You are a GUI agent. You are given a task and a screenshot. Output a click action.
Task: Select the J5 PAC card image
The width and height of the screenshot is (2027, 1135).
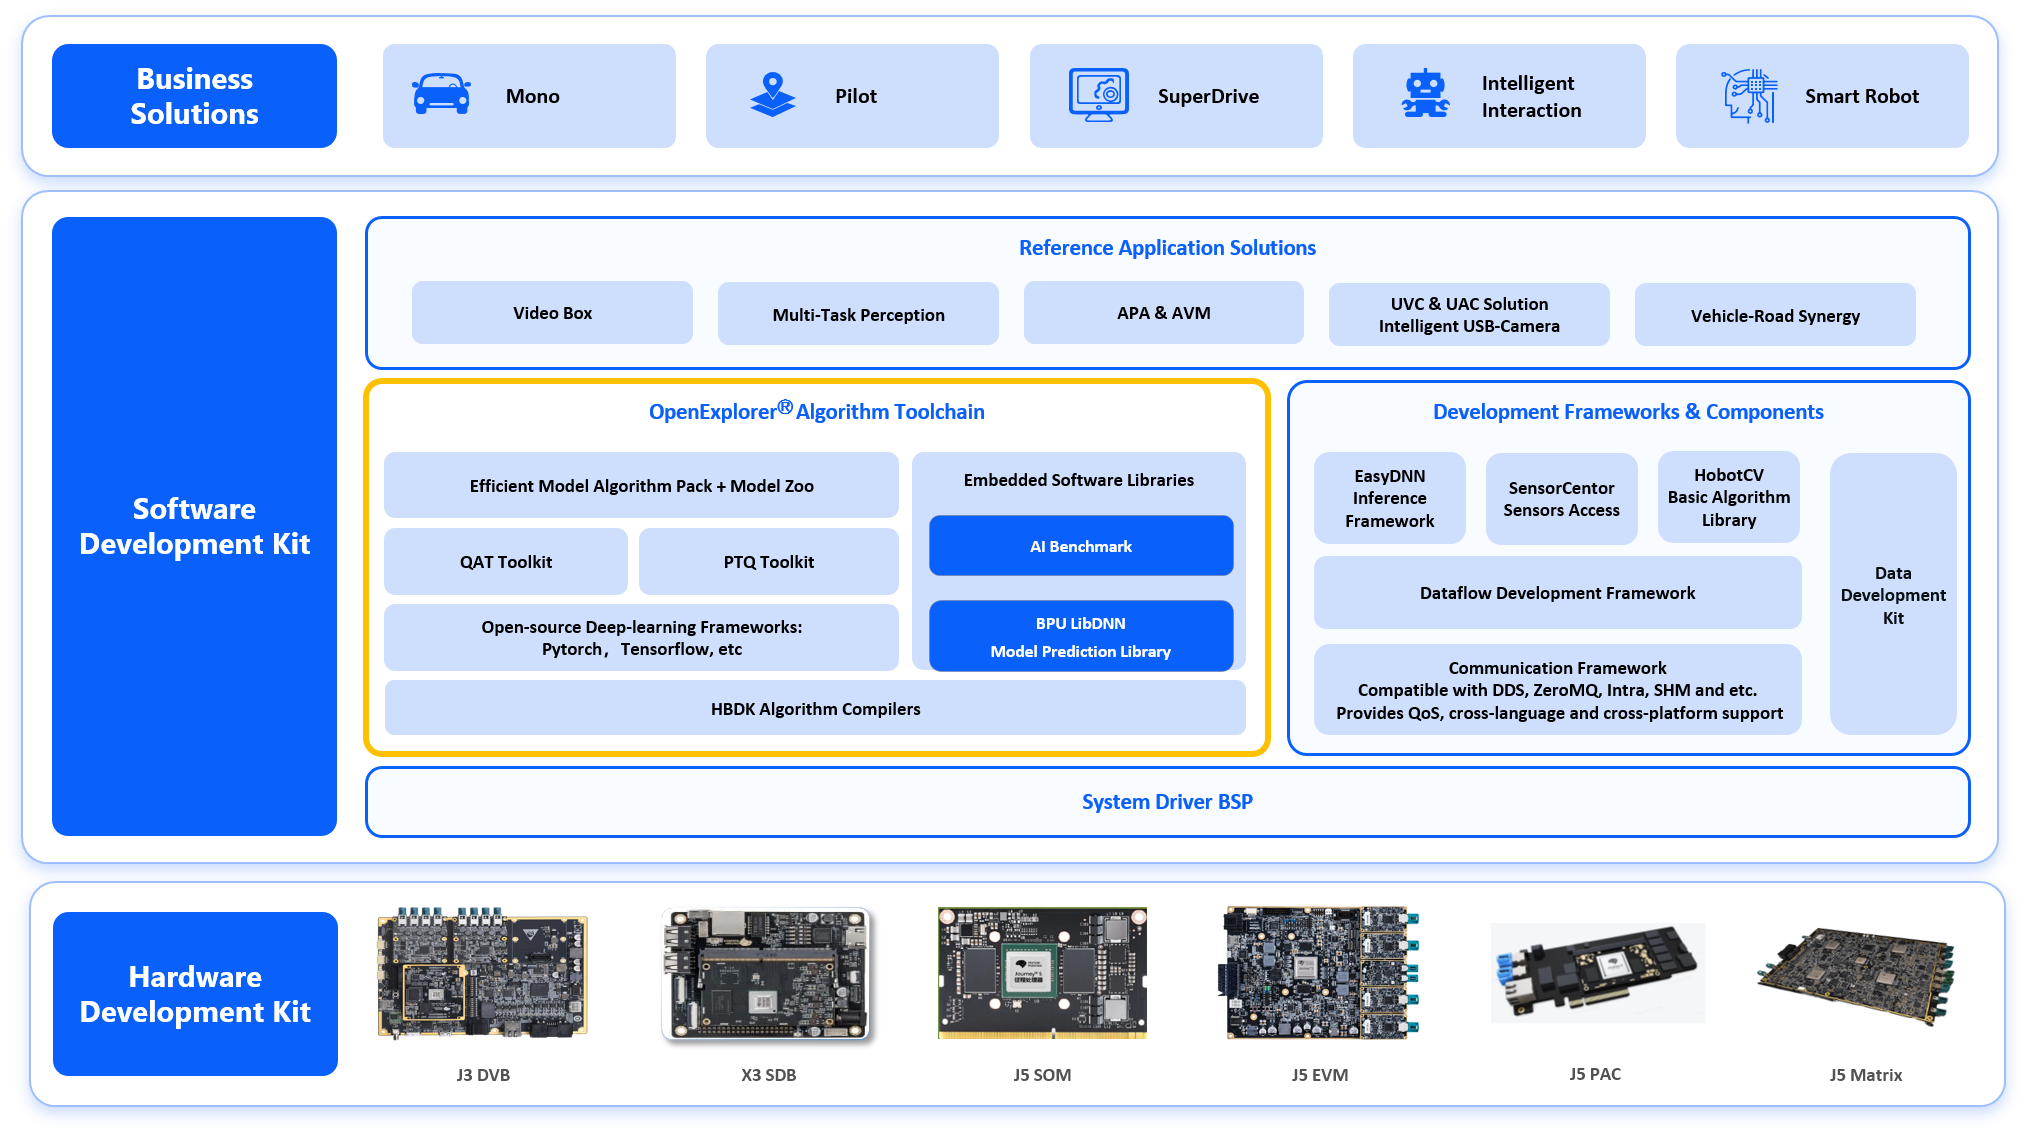tap(1597, 973)
